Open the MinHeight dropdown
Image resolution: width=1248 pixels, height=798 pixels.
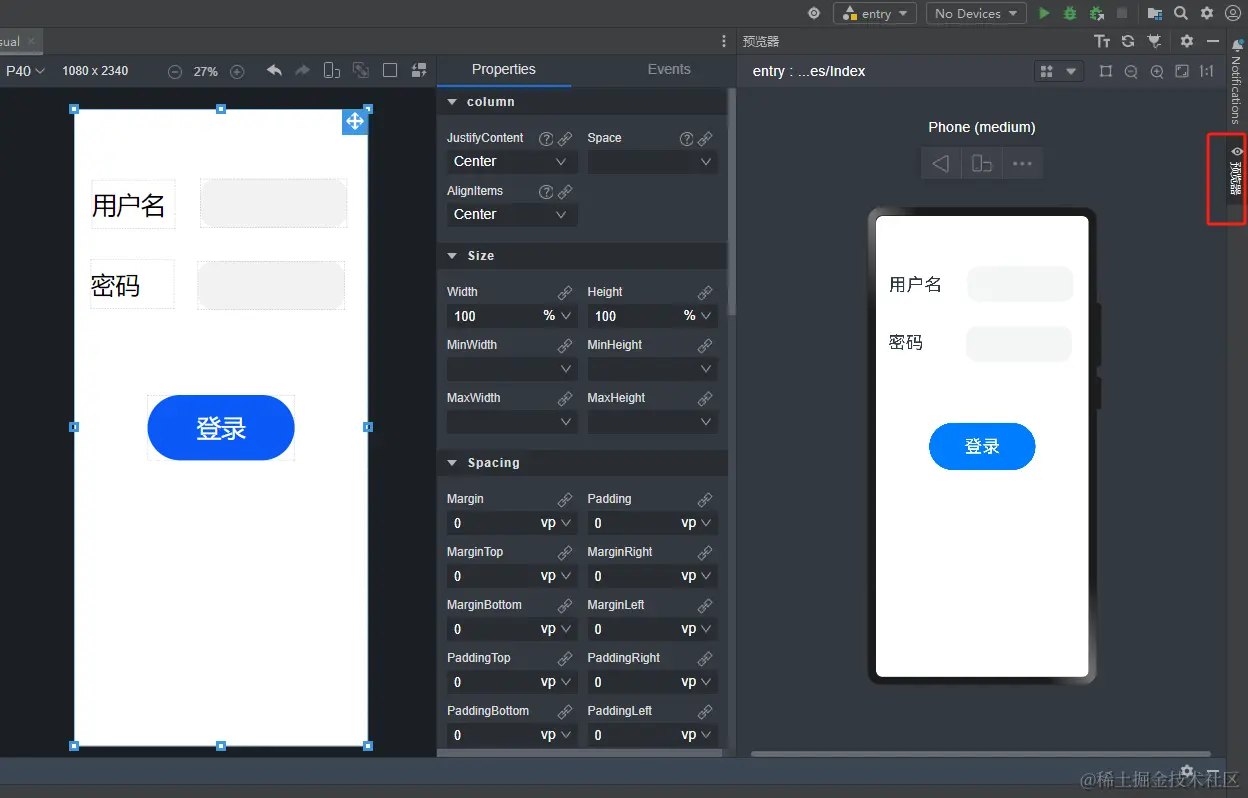652,369
